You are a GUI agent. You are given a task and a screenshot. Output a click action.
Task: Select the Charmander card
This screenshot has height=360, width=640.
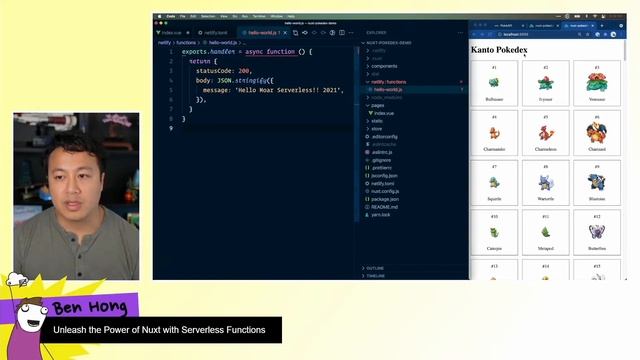(494, 133)
